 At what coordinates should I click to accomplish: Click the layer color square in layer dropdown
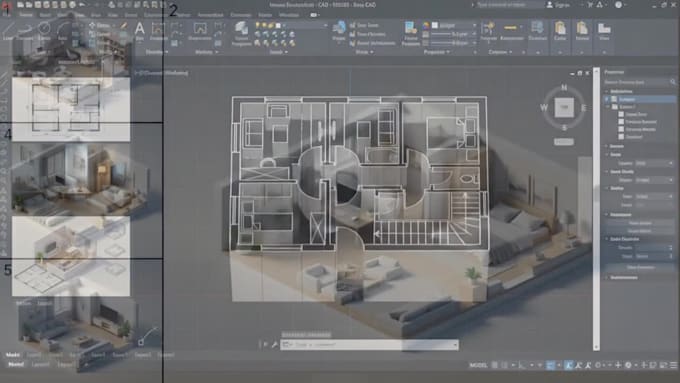click(x=278, y=25)
